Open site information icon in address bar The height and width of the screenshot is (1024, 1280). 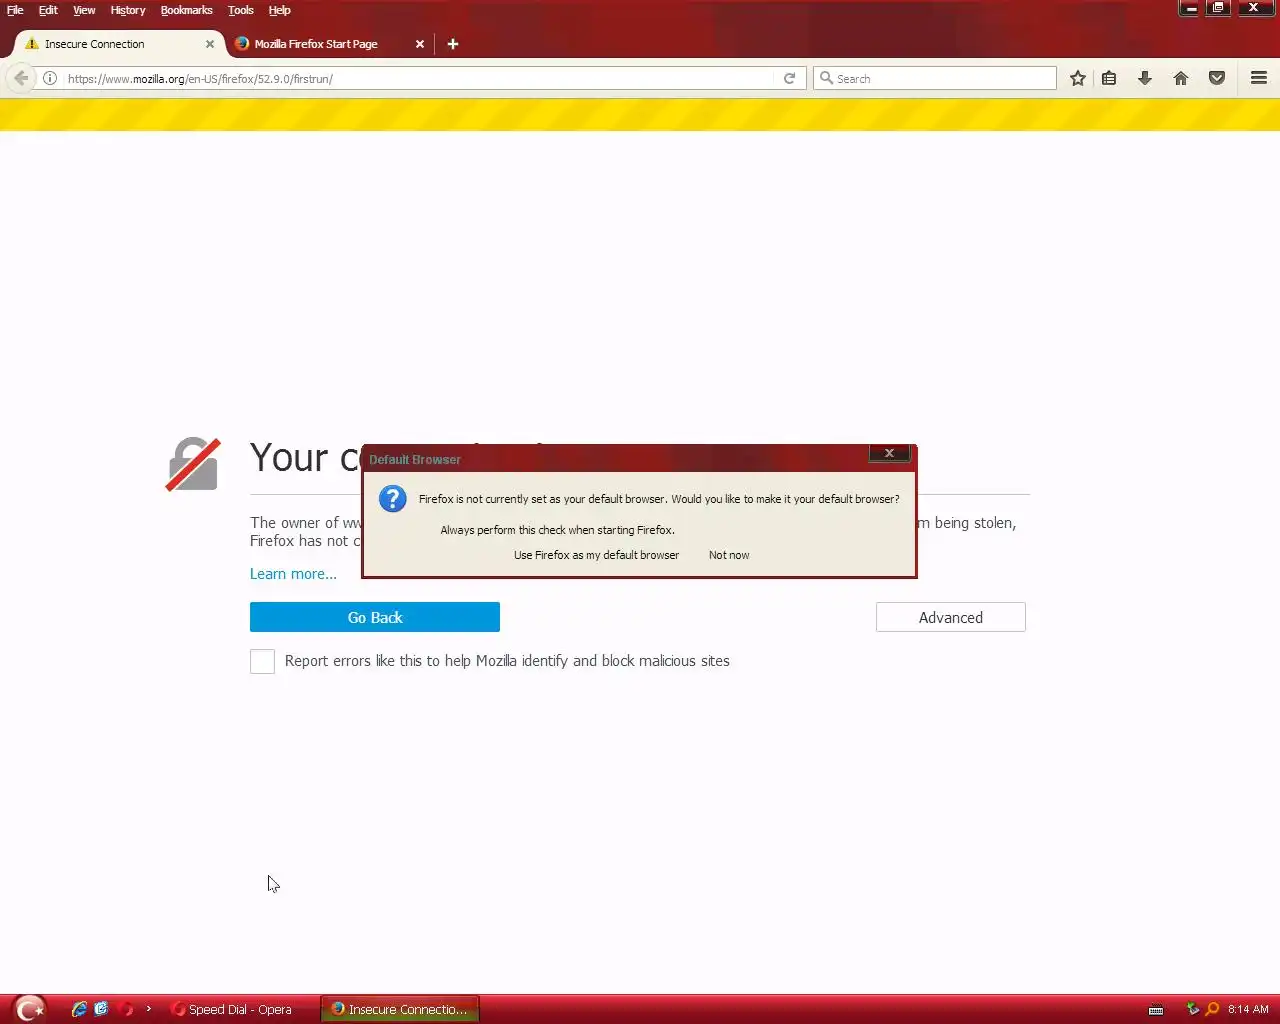[50, 78]
